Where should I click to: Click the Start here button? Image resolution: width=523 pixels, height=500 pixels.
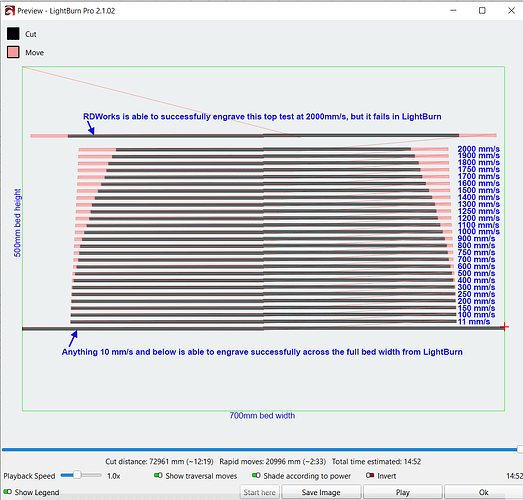[x=259, y=492]
